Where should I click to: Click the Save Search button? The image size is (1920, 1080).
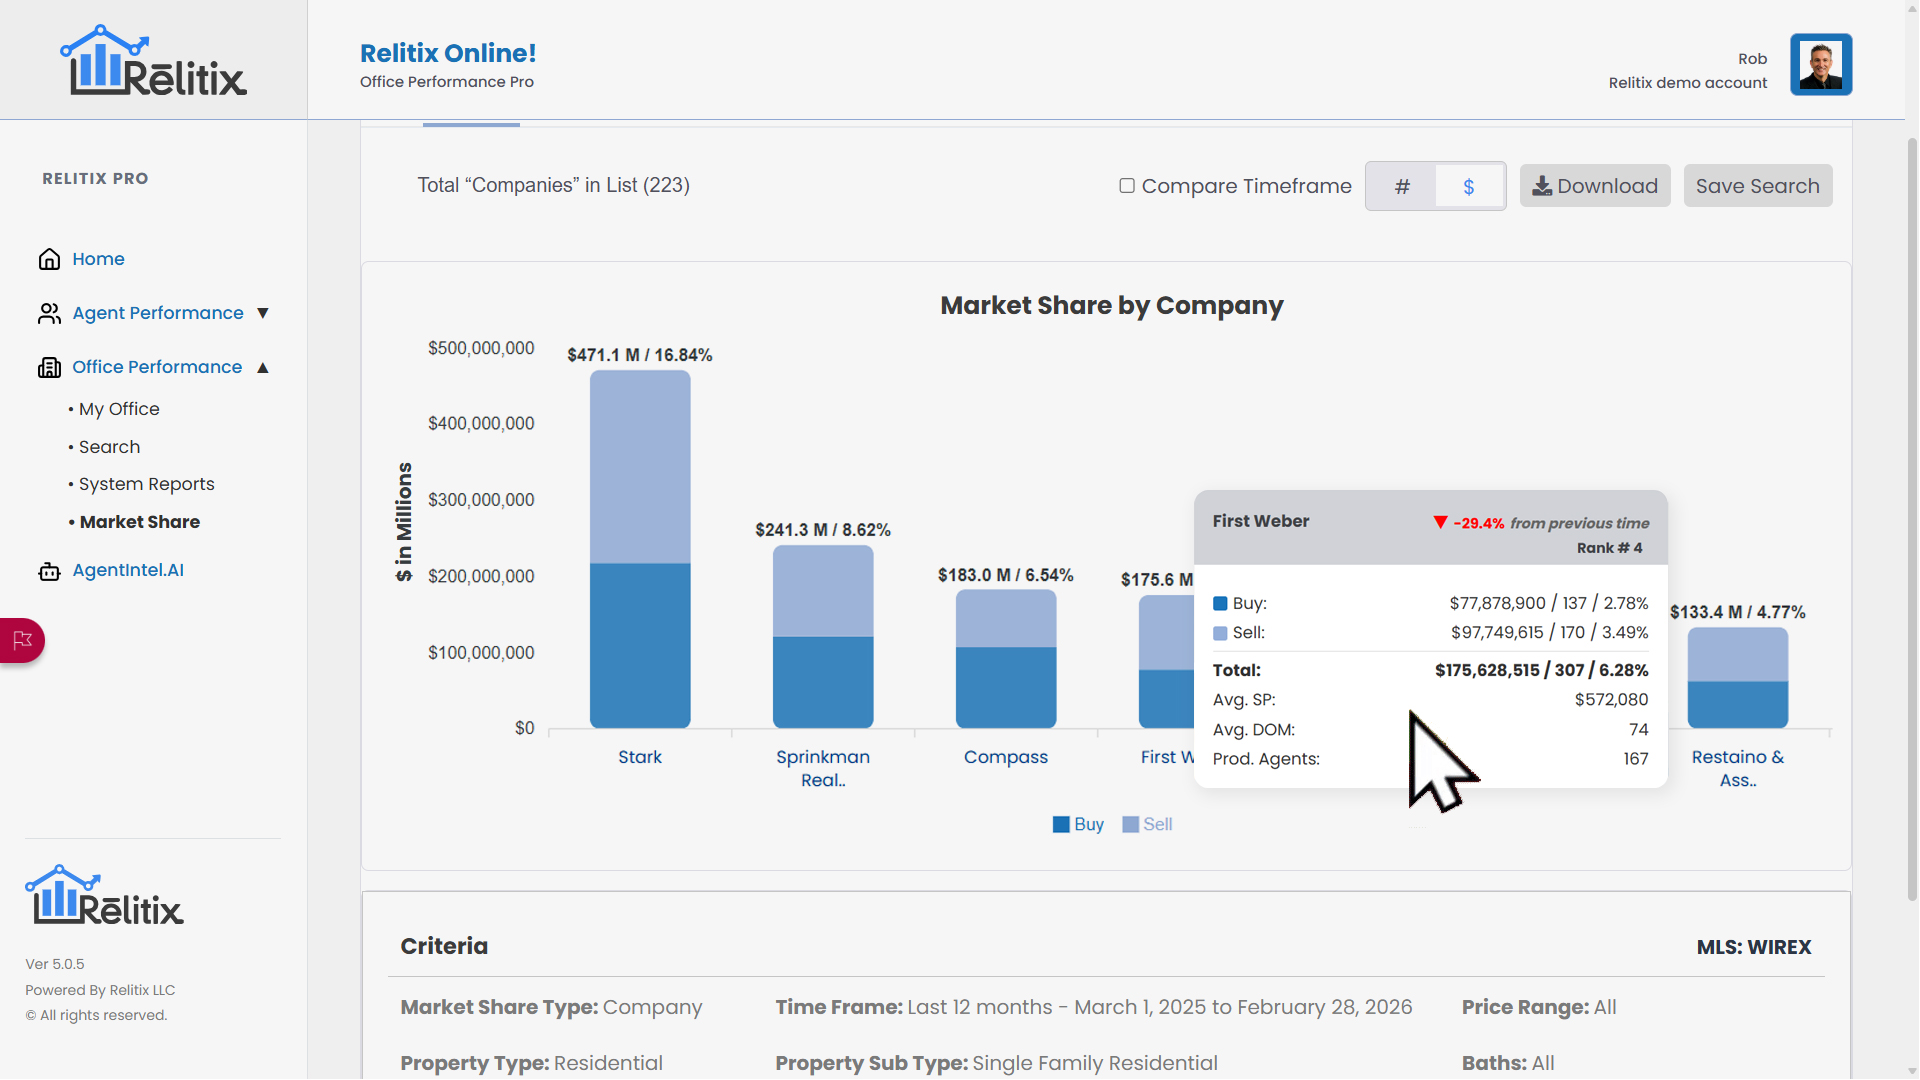coord(1757,186)
